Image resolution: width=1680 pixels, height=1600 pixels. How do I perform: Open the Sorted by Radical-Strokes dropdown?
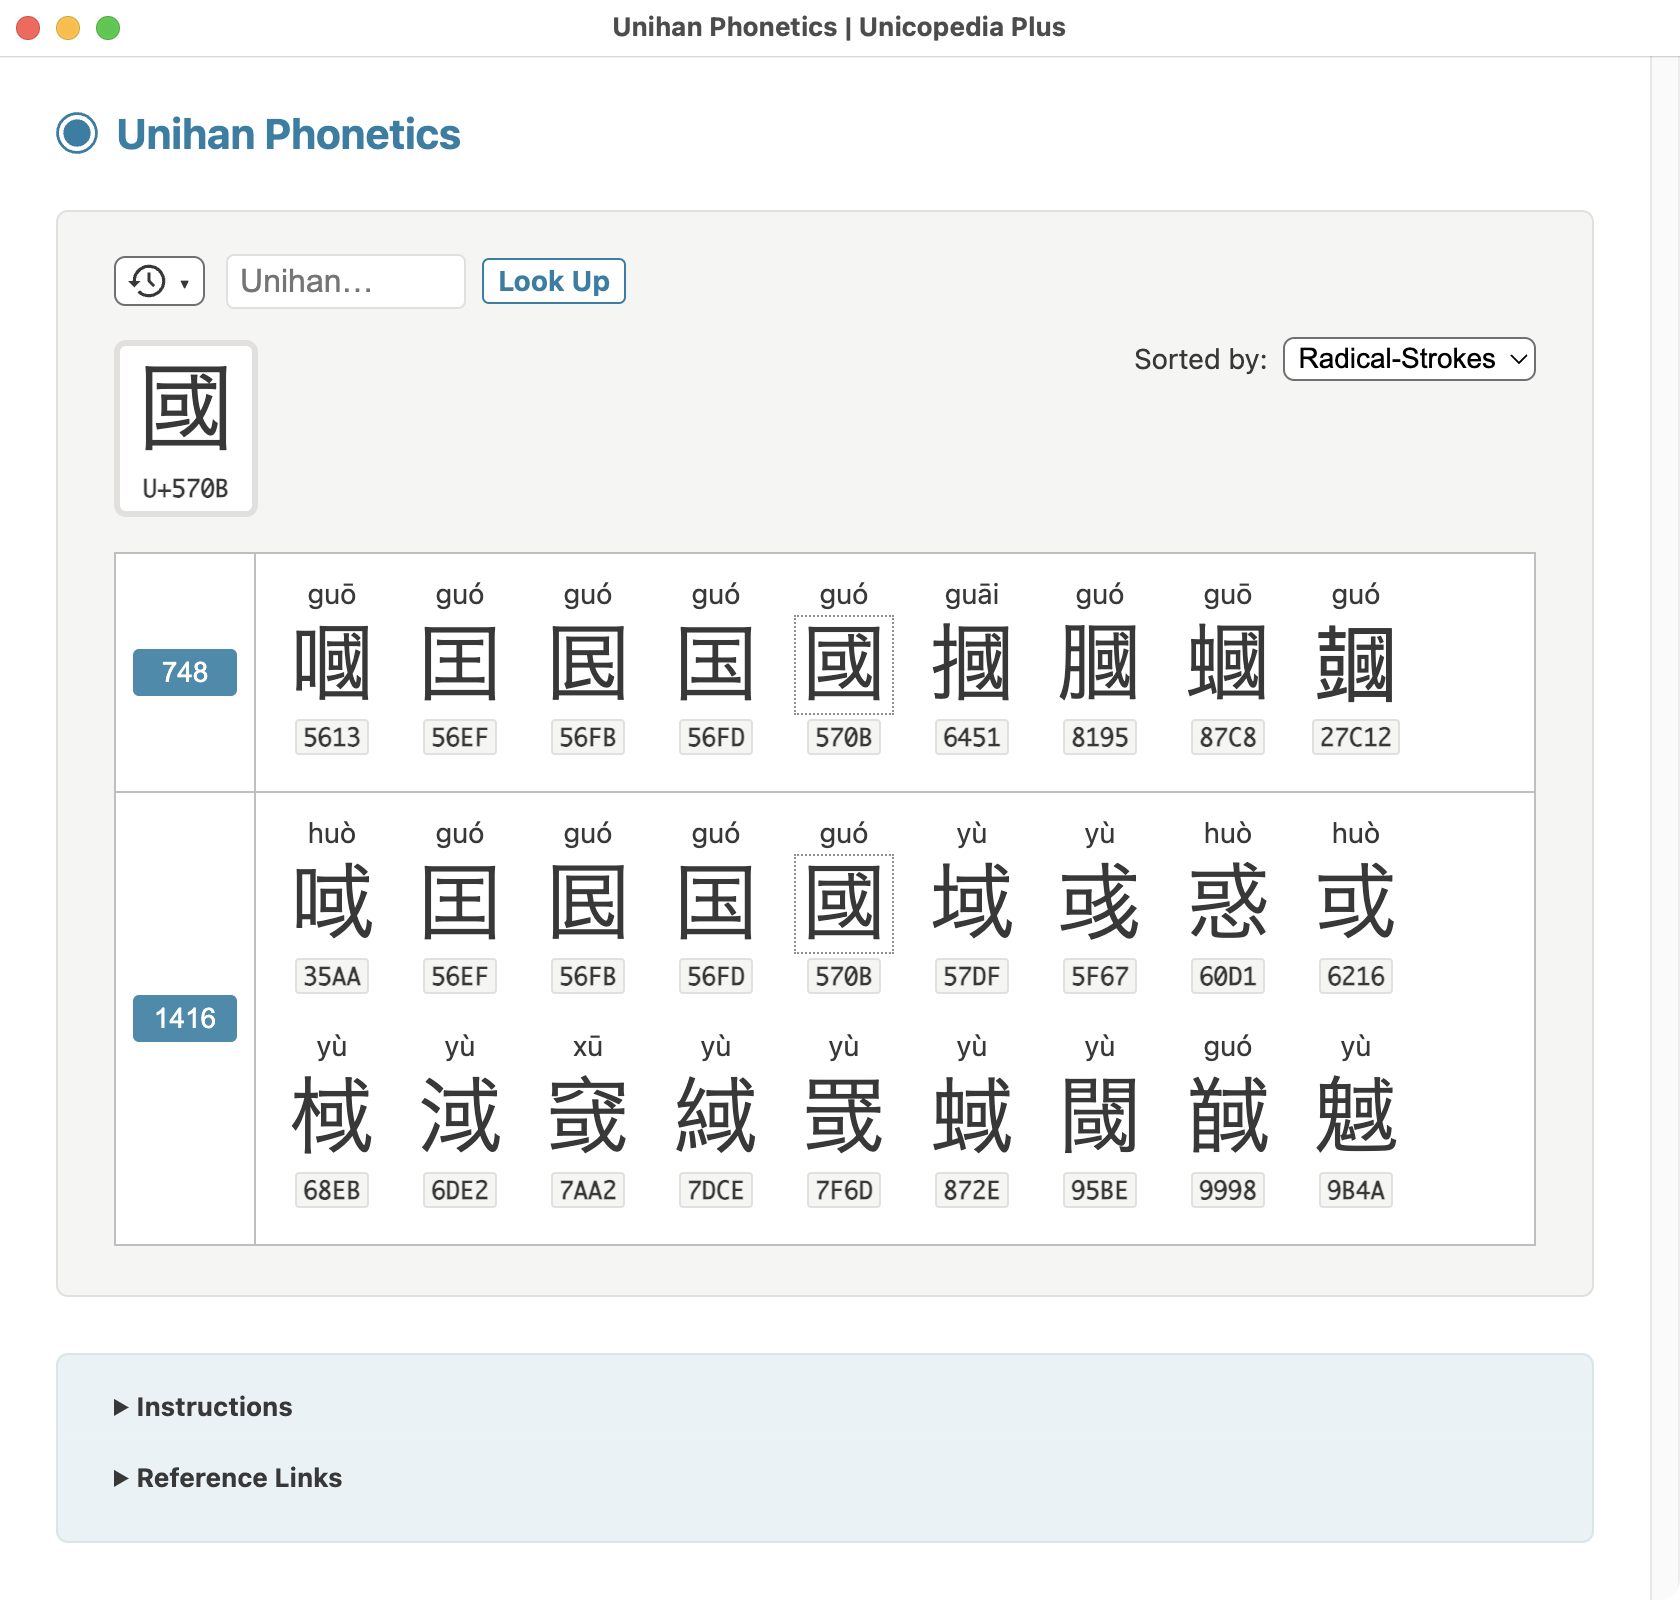click(x=1409, y=359)
